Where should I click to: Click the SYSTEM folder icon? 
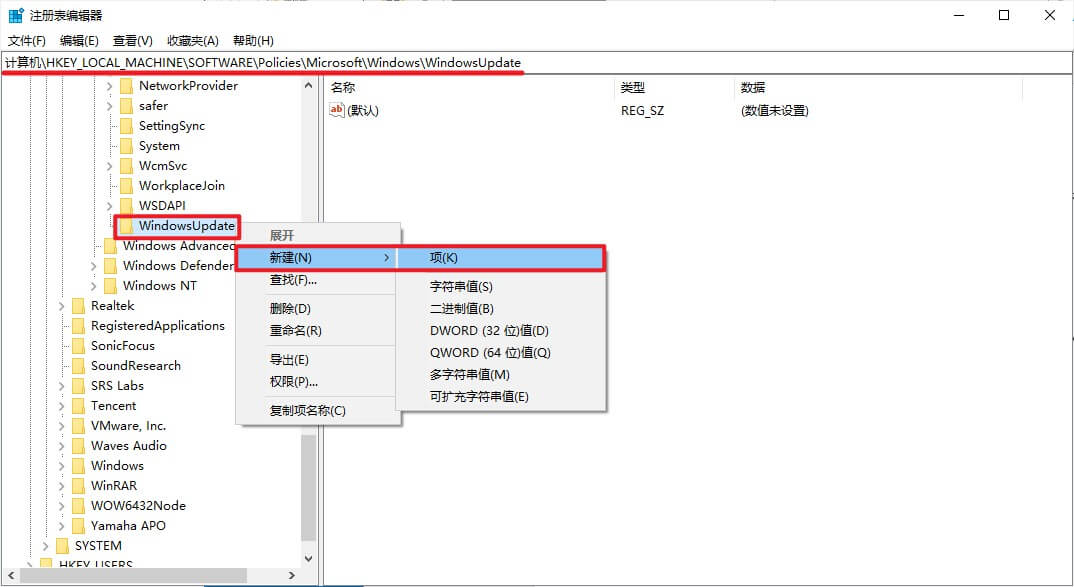pyautogui.click(x=62, y=546)
